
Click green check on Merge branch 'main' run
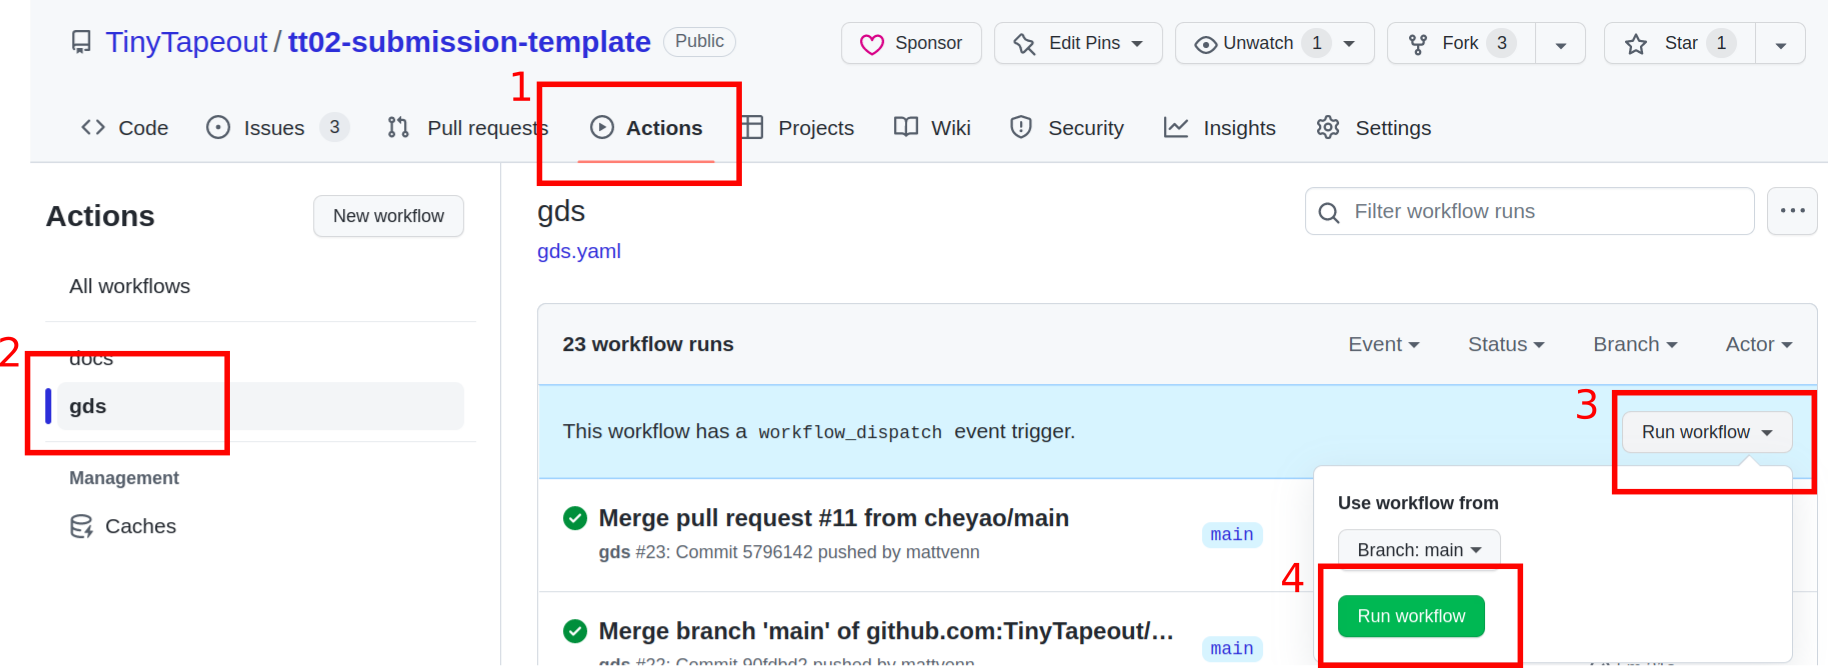[x=575, y=631]
